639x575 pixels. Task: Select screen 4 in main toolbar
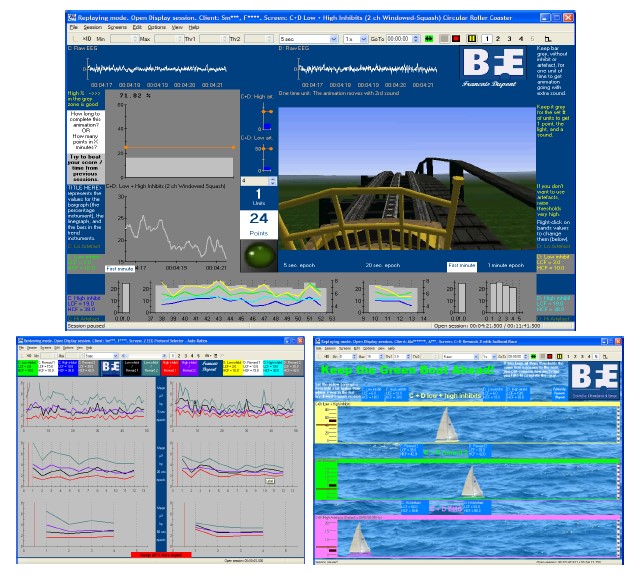521,39
